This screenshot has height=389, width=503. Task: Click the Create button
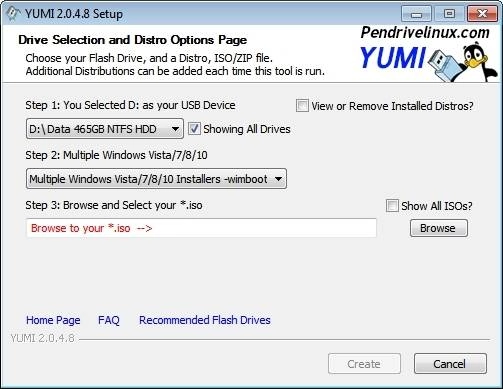pyautogui.click(x=364, y=364)
